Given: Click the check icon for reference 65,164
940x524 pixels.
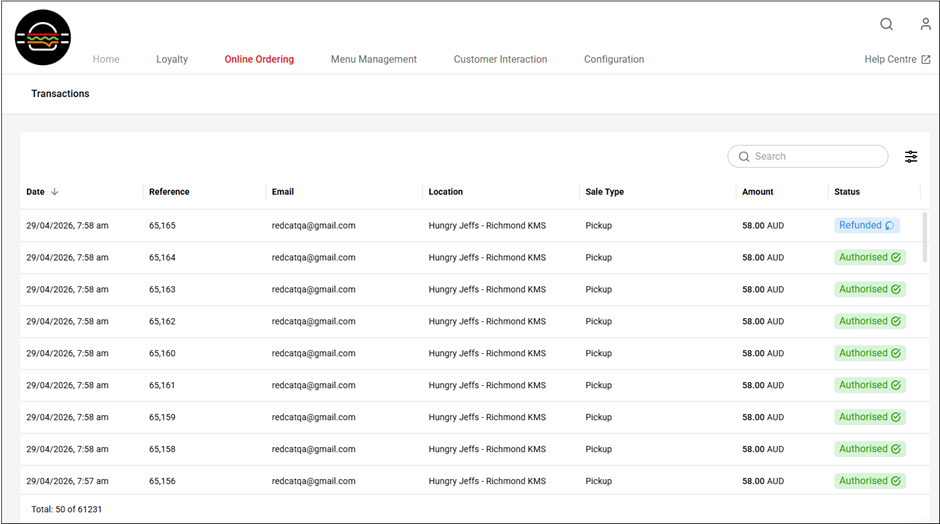Looking at the screenshot, I should click(x=896, y=258).
